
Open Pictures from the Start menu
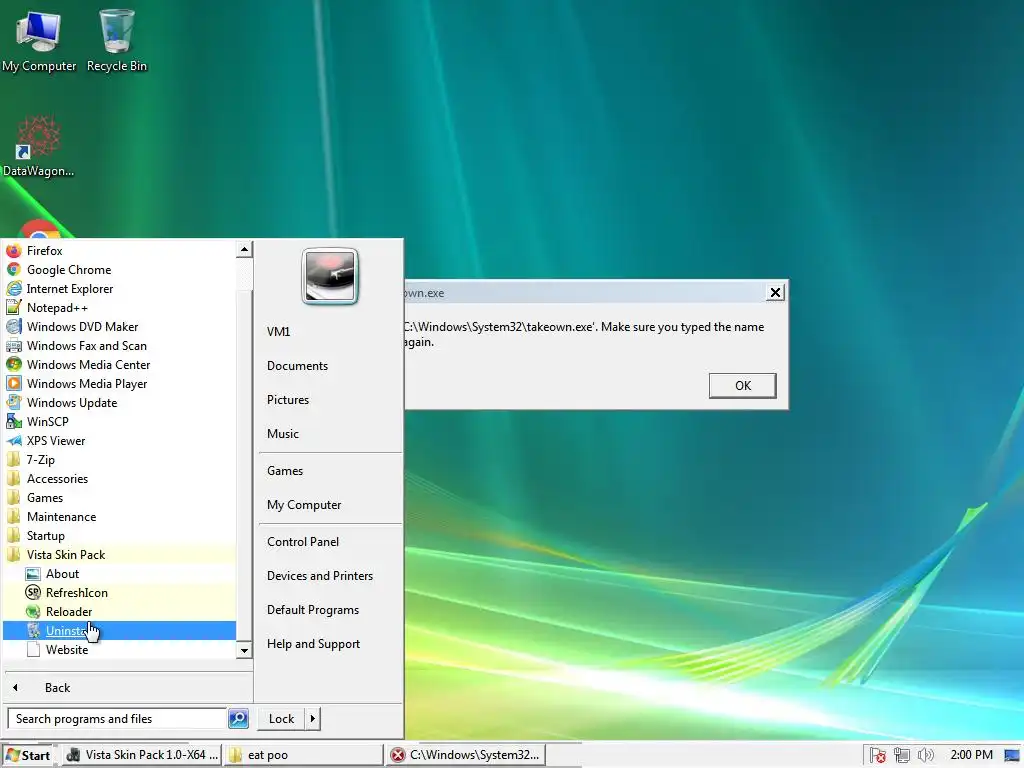point(330,400)
